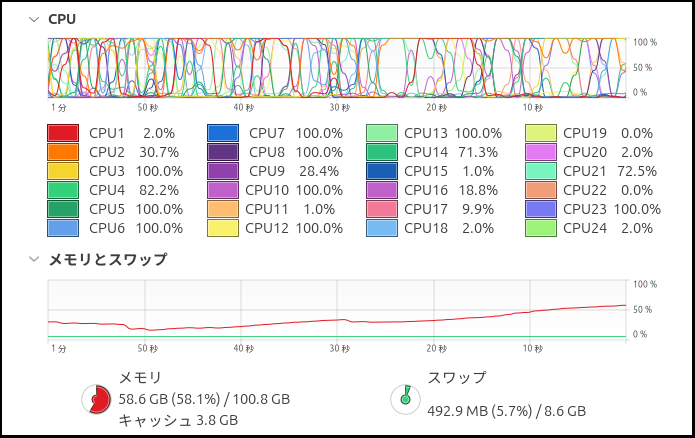695x438 pixels.
Task: Click the pink CPU17 color swatch
Action: tap(381, 209)
